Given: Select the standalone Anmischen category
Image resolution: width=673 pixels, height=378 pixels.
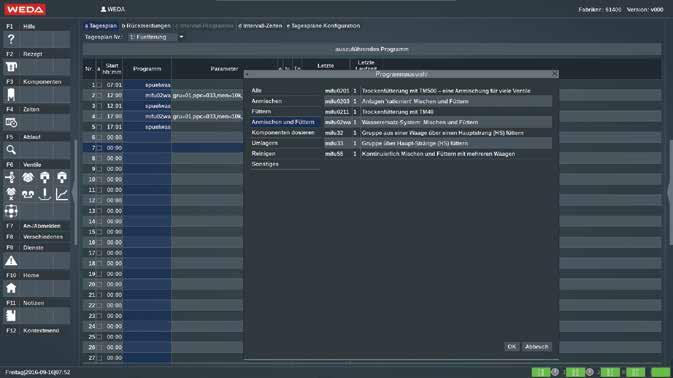Looking at the screenshot, I should (x=285, y=101).
